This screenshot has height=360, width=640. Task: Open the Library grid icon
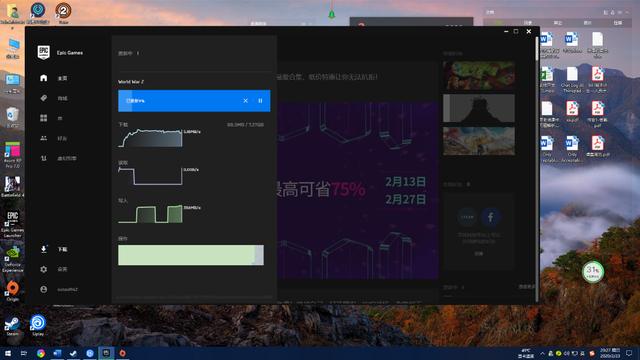pos(44,118)
